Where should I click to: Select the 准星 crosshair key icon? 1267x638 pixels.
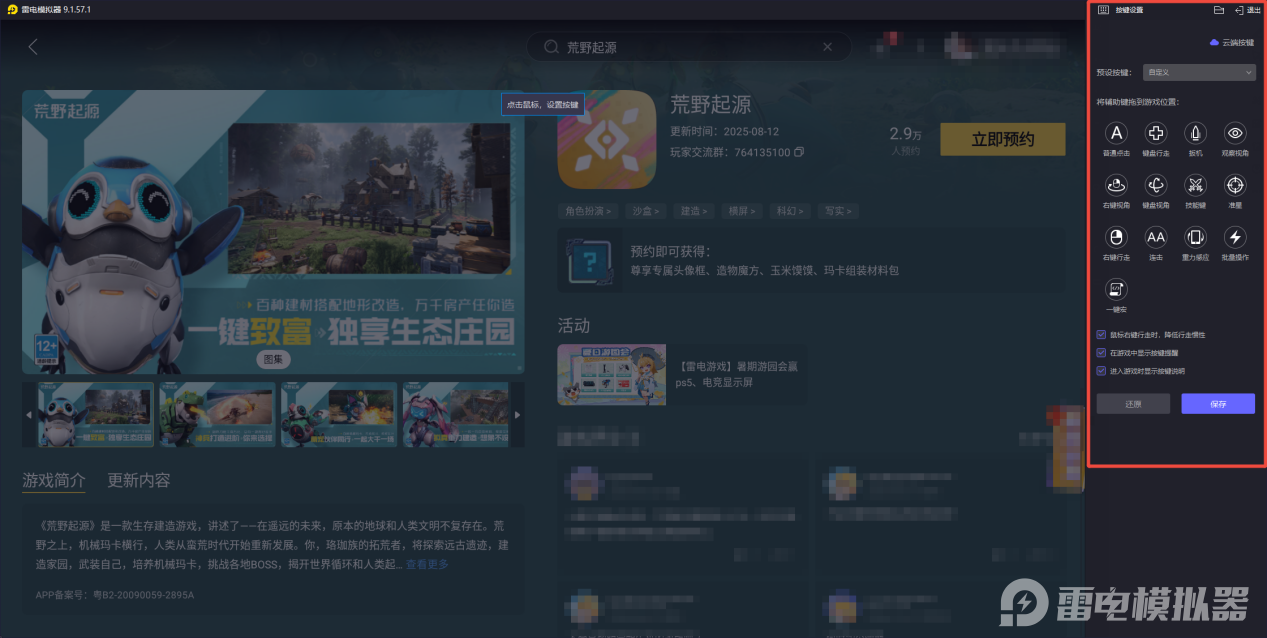[x=1234, y=185]
